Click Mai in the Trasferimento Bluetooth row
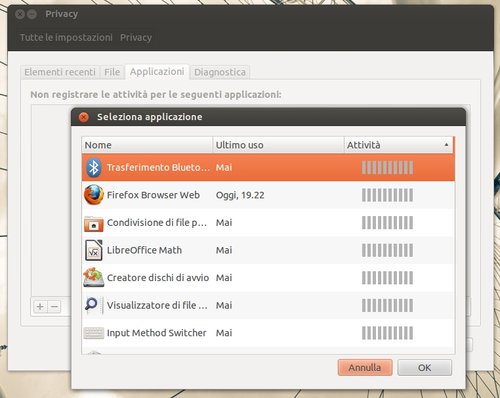Viewport: 500px width, 398px height. point(224,167)
